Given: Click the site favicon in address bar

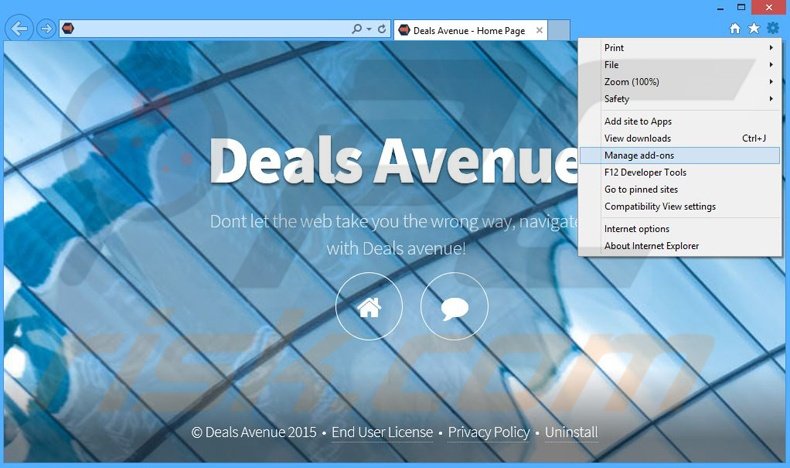Looking at the screenshot, I should click(68, 28).
